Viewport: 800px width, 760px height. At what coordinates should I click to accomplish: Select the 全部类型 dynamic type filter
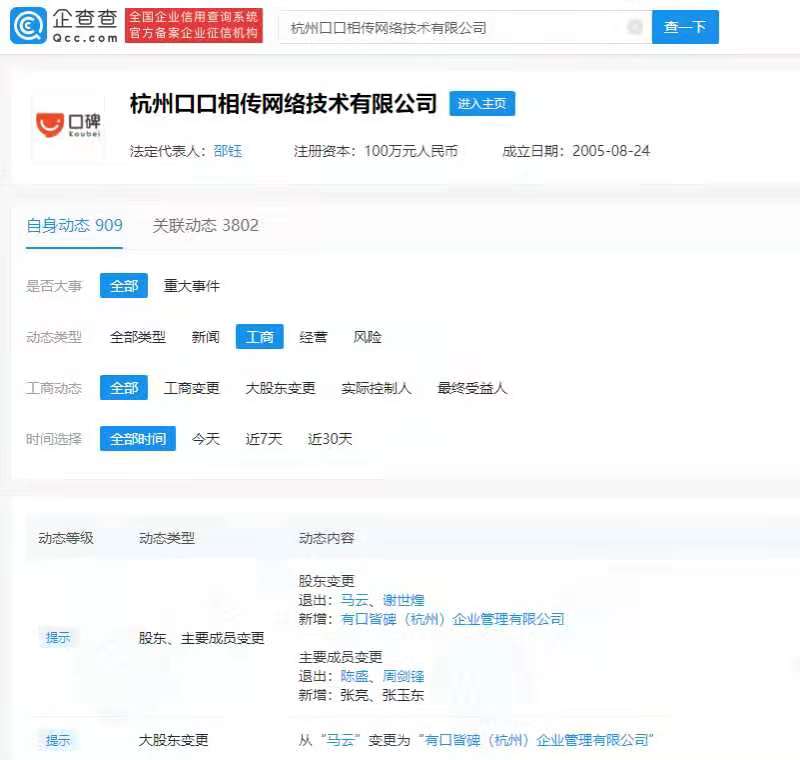click(138, 337)
